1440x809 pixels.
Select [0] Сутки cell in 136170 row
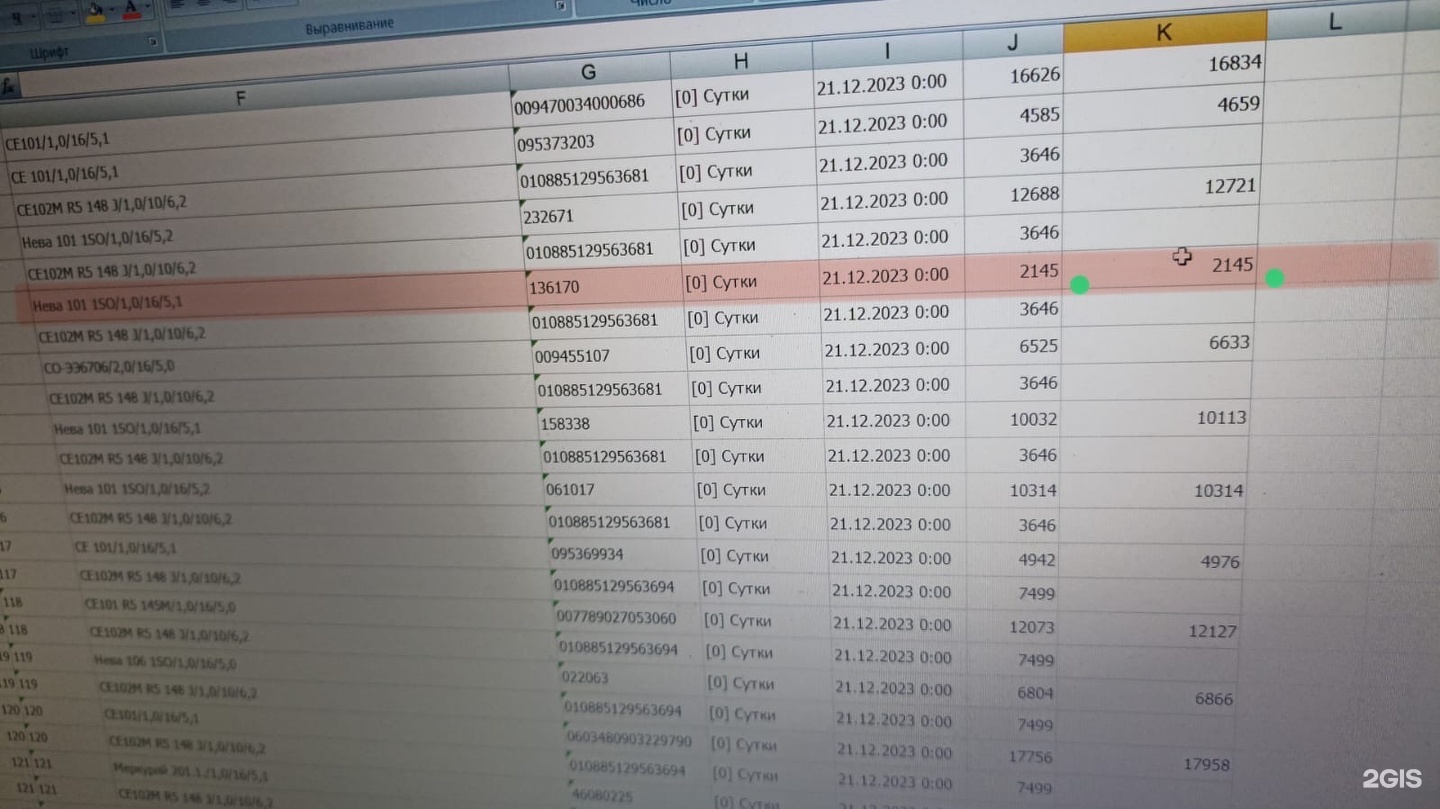(752, 281)
